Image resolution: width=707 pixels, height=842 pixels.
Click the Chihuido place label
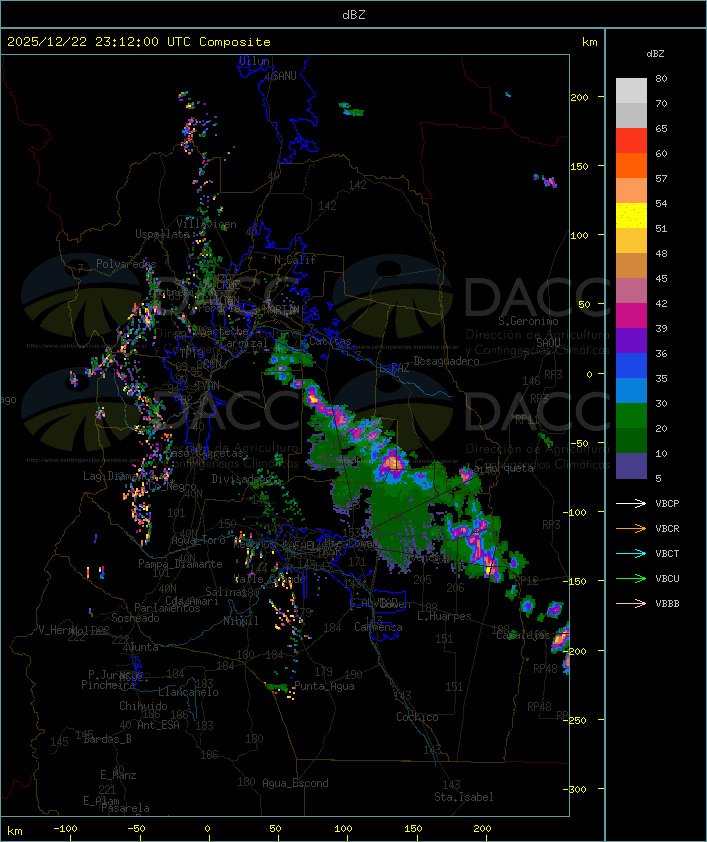(x=143, y=706)
